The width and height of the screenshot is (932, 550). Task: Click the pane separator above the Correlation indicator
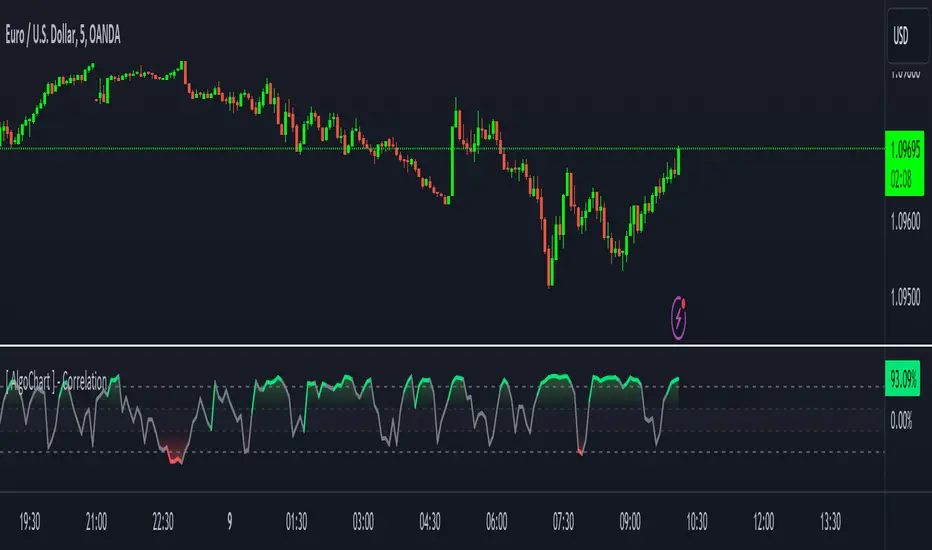coord(466,345)
